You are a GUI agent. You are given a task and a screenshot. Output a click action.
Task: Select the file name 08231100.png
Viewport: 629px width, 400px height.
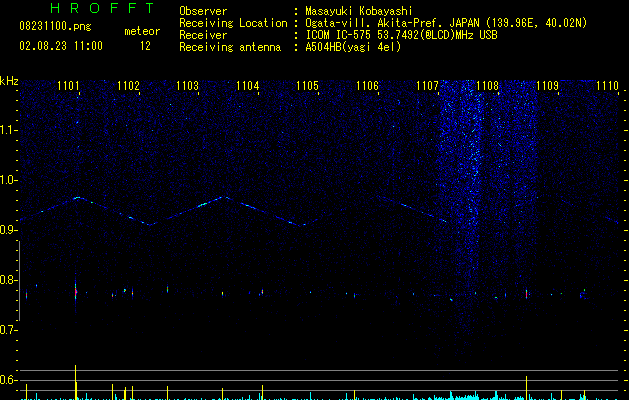point(55,26)
